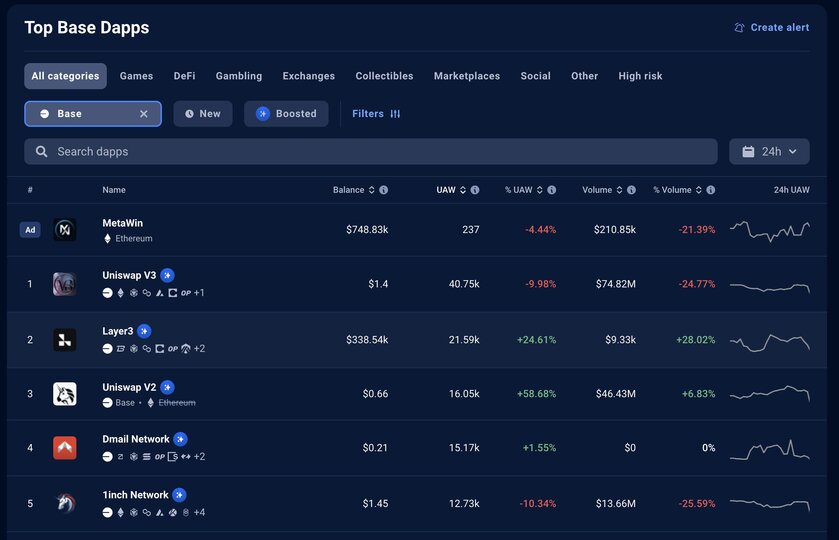839x540 pixels.
Task: Click the Create alert link
Action: click(x=771, y=27)
